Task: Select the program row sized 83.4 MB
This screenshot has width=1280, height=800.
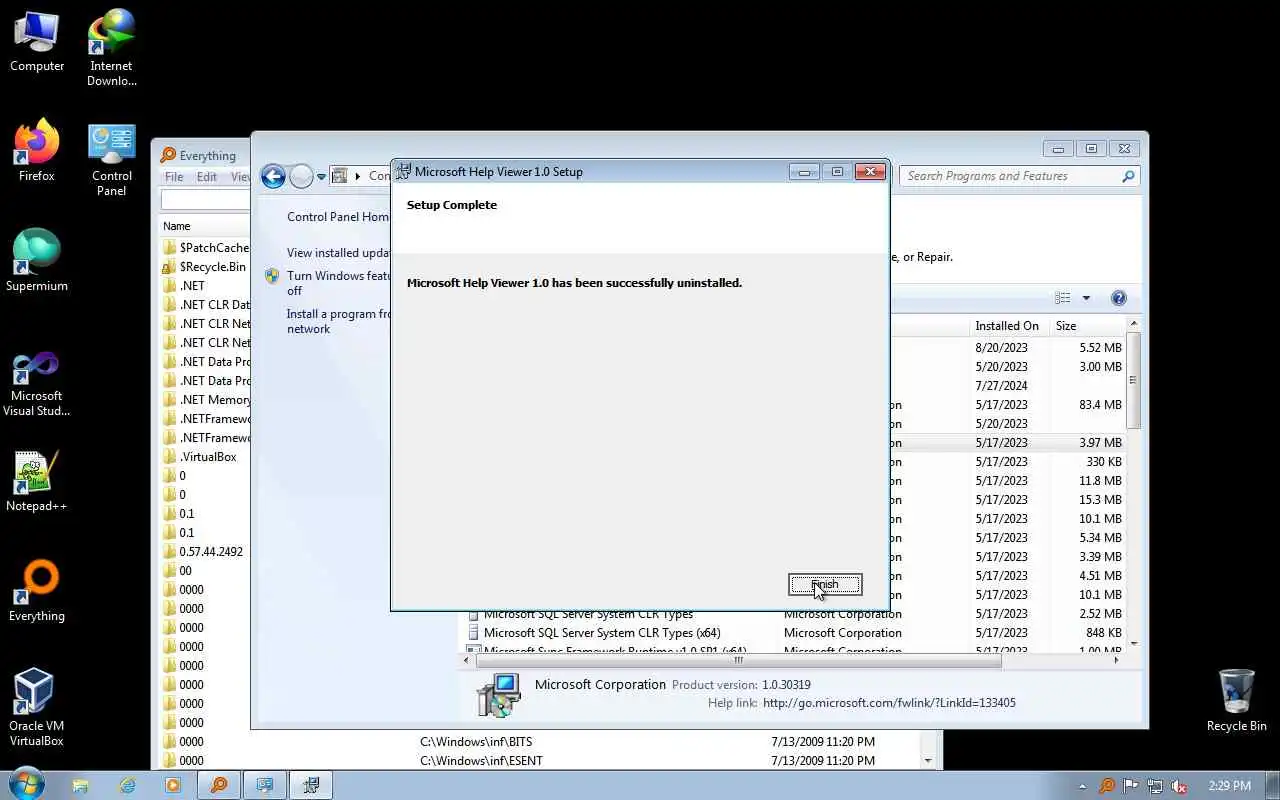Action: tap(1007, 405)
